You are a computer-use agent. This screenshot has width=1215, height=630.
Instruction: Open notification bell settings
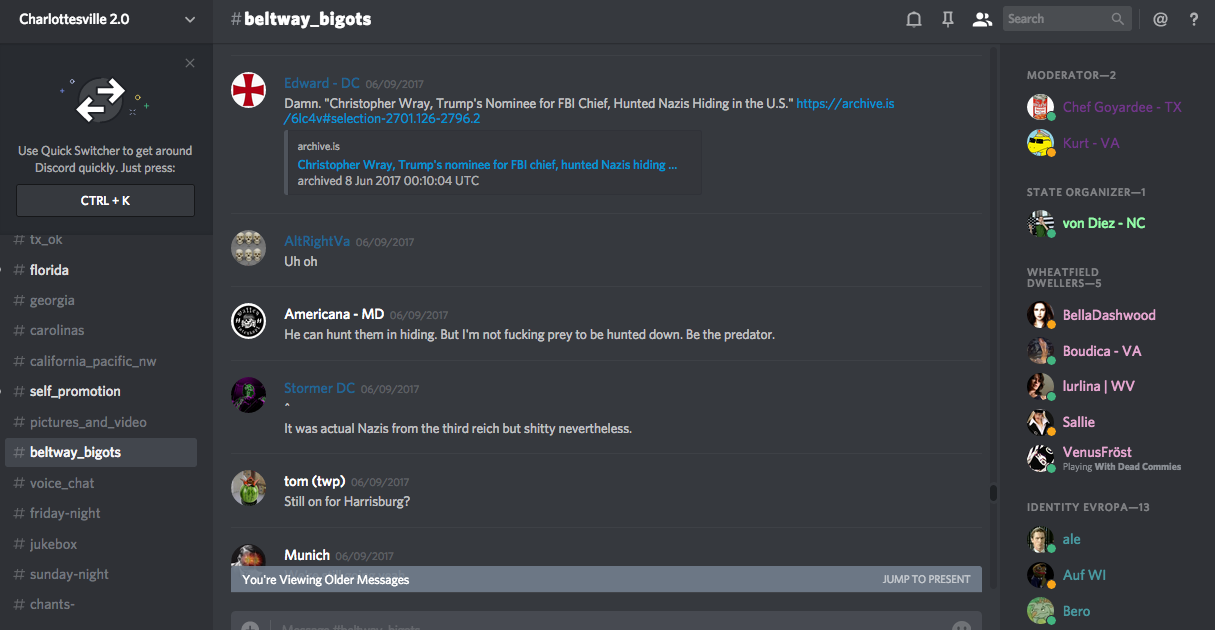(x=913, y=19)
